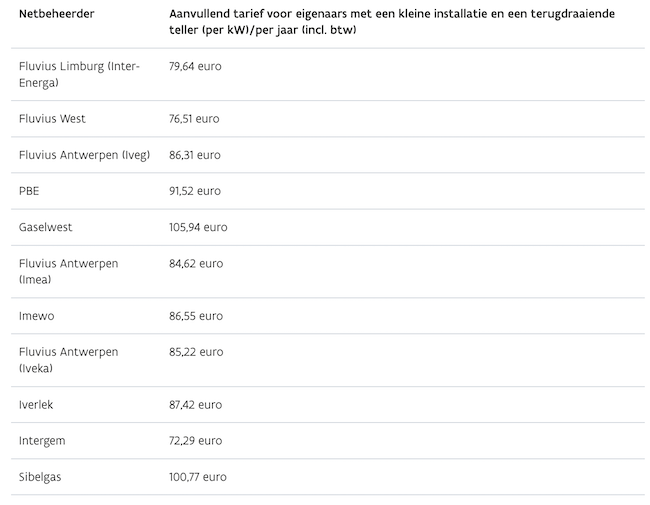Select the 84,62 euro tariff
650x505 pixels.
click(196, 264)
